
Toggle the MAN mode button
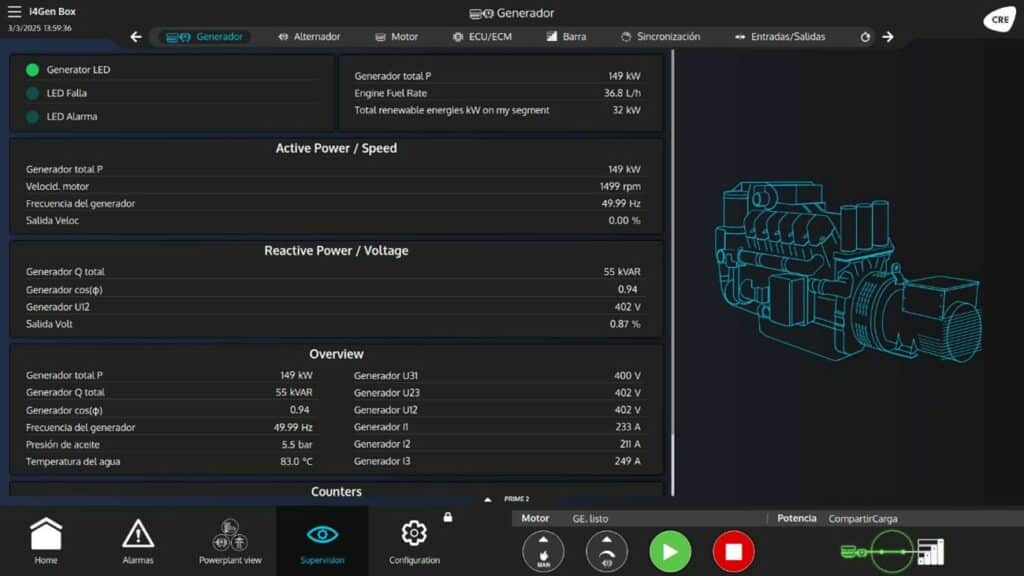pyautogui.click(x=543, y=551)
